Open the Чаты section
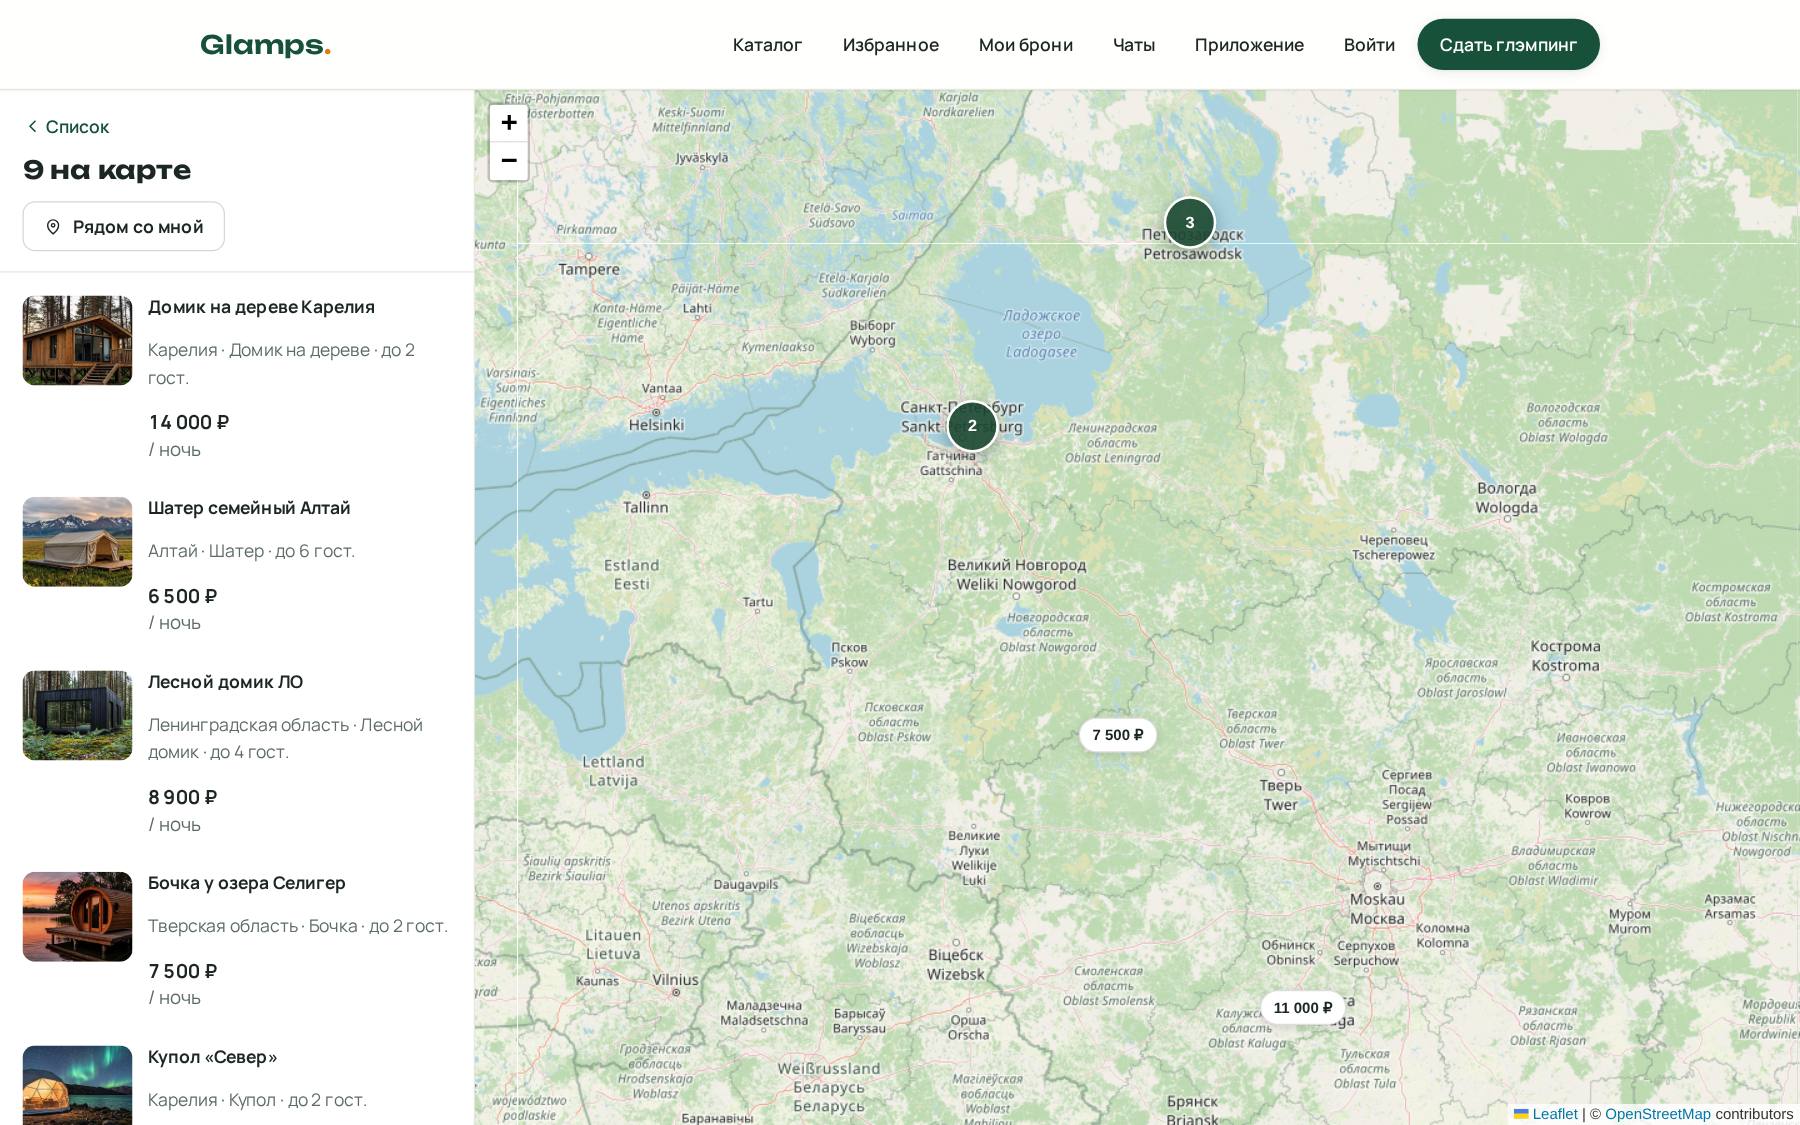Screen dimensions: 1800x1125 (1134, 45)
